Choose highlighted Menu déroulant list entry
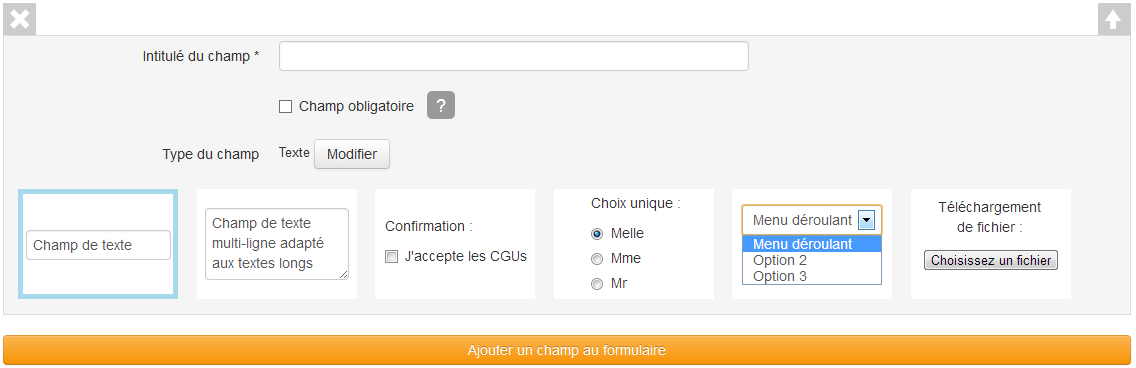The width and height of the screenshot is (1136, 368). pyautogui.click(x=811, y=244)
